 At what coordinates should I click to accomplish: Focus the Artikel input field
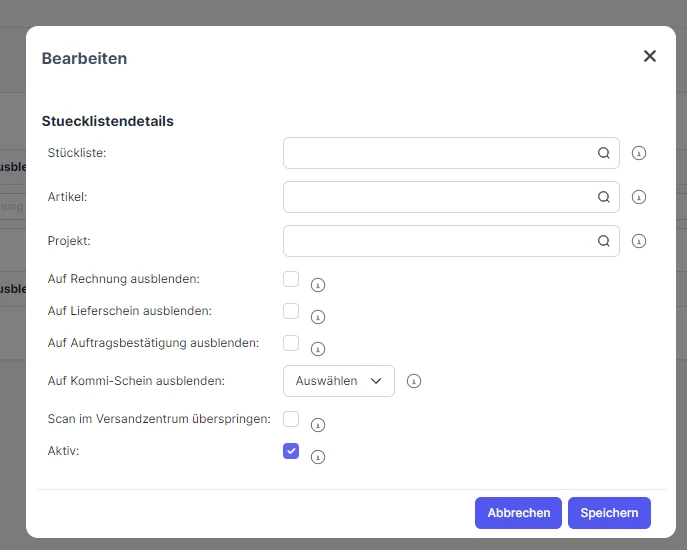point(451,197)
